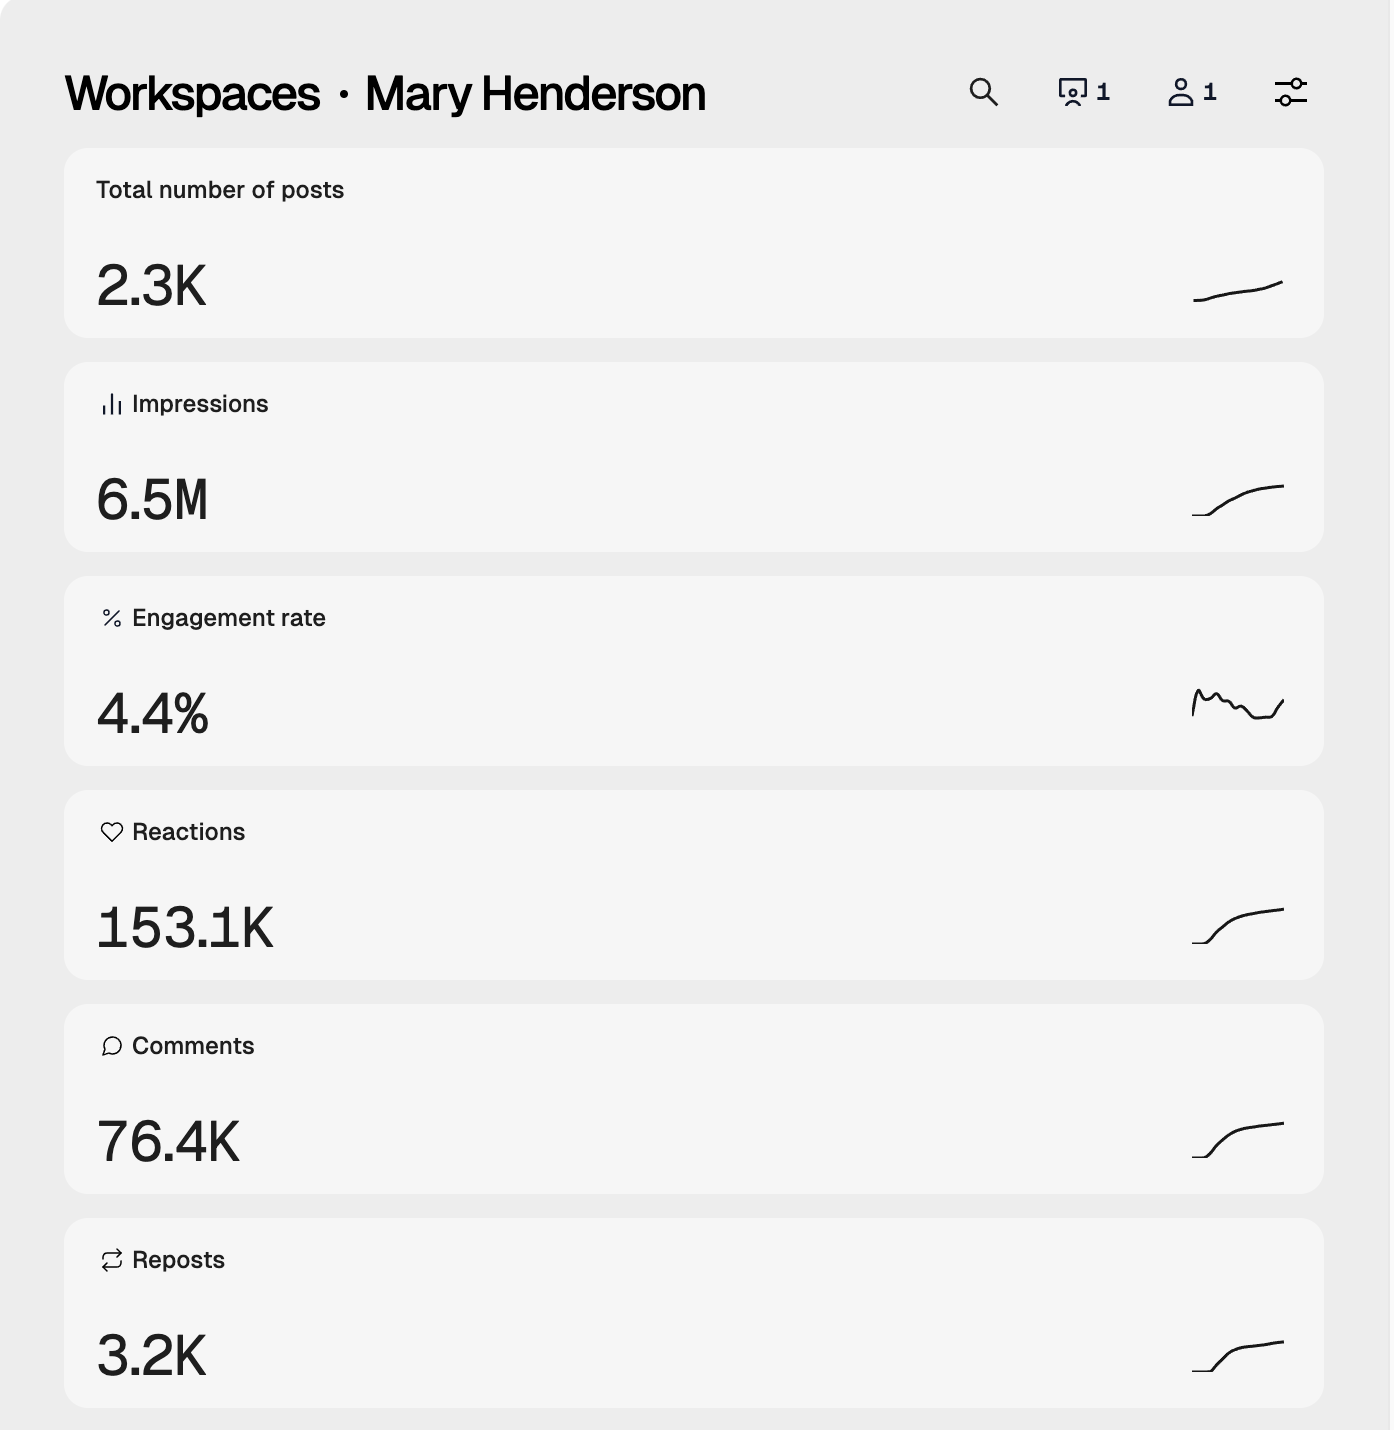This screenshot has width=1394, height=1430.
Task: Select the 6.5M Impressions value
Action: (152, 500)
